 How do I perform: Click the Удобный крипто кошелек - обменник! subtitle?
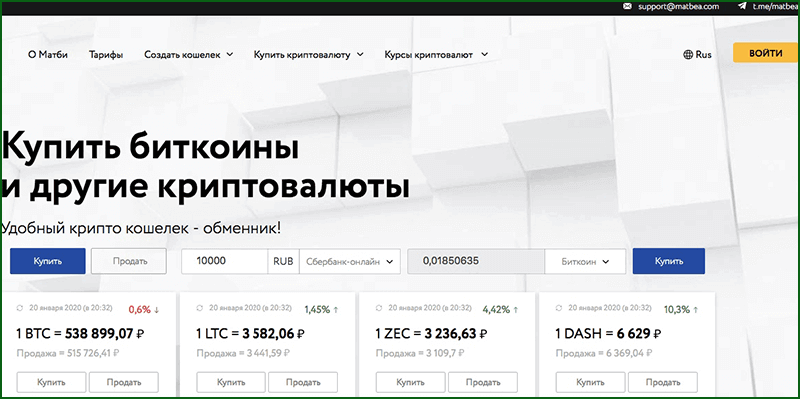point(141,228)
